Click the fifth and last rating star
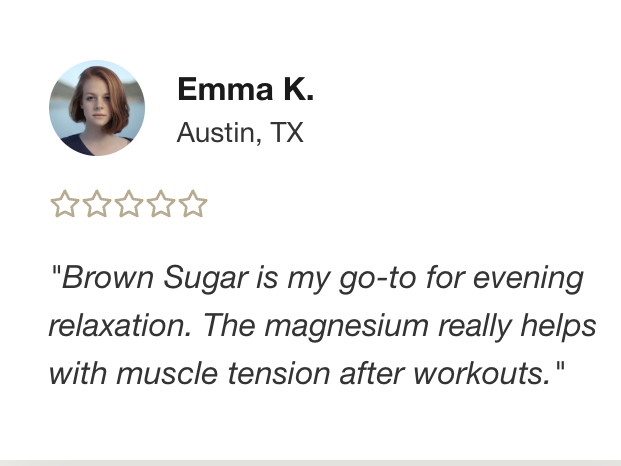The image size is (621, 466). (193, 204)
